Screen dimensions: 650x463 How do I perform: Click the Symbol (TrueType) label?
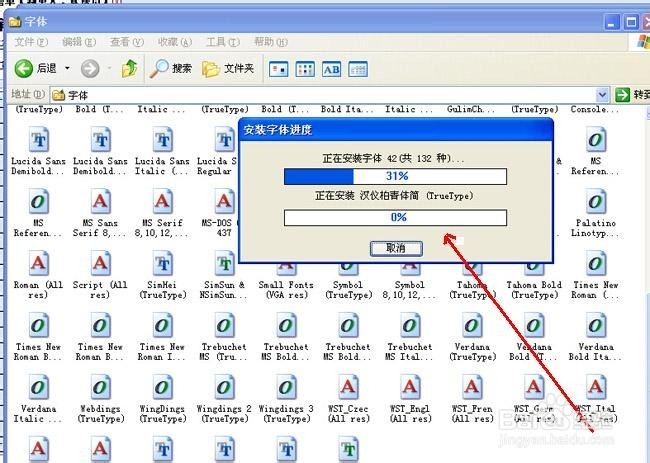pos(348,290)
